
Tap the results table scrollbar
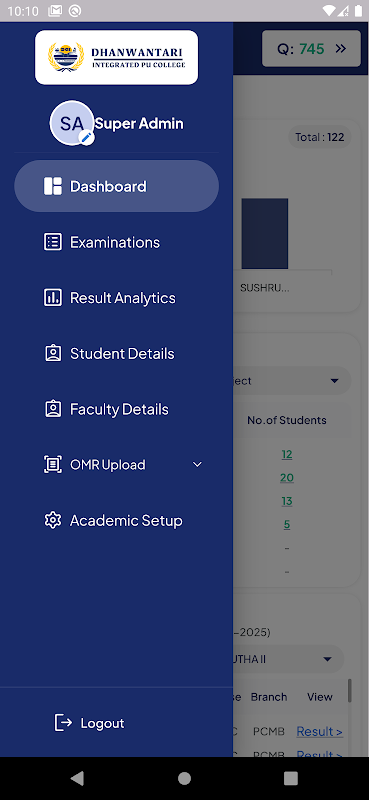click(350, 690)
